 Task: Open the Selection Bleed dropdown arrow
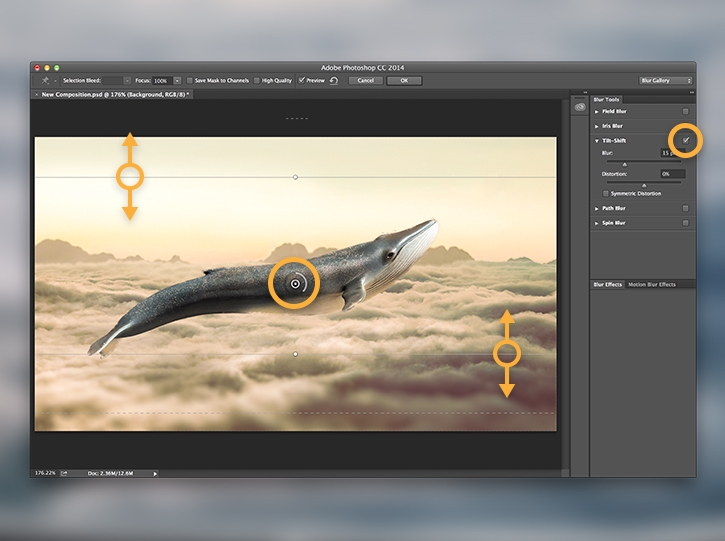pyautogui.click(x=127, y=81)
